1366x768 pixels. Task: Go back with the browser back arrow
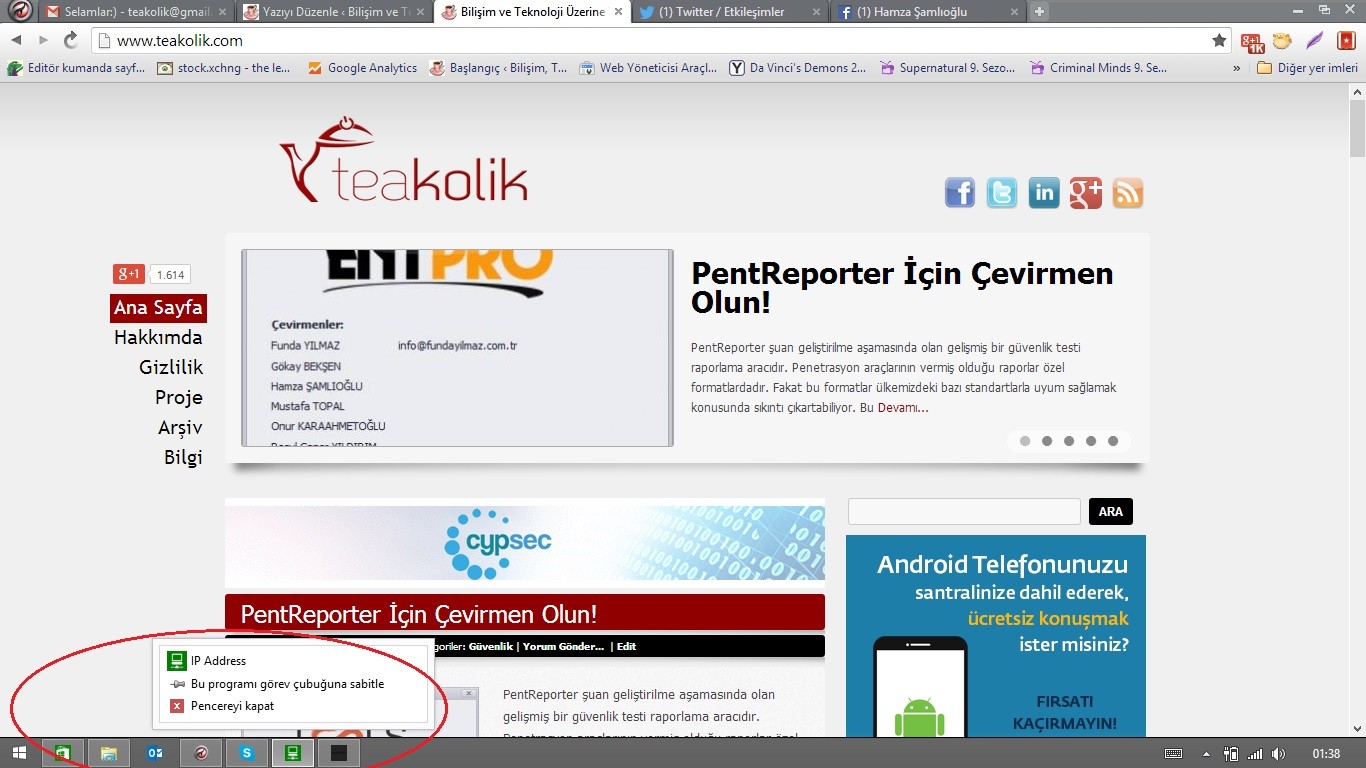(16, 40)
